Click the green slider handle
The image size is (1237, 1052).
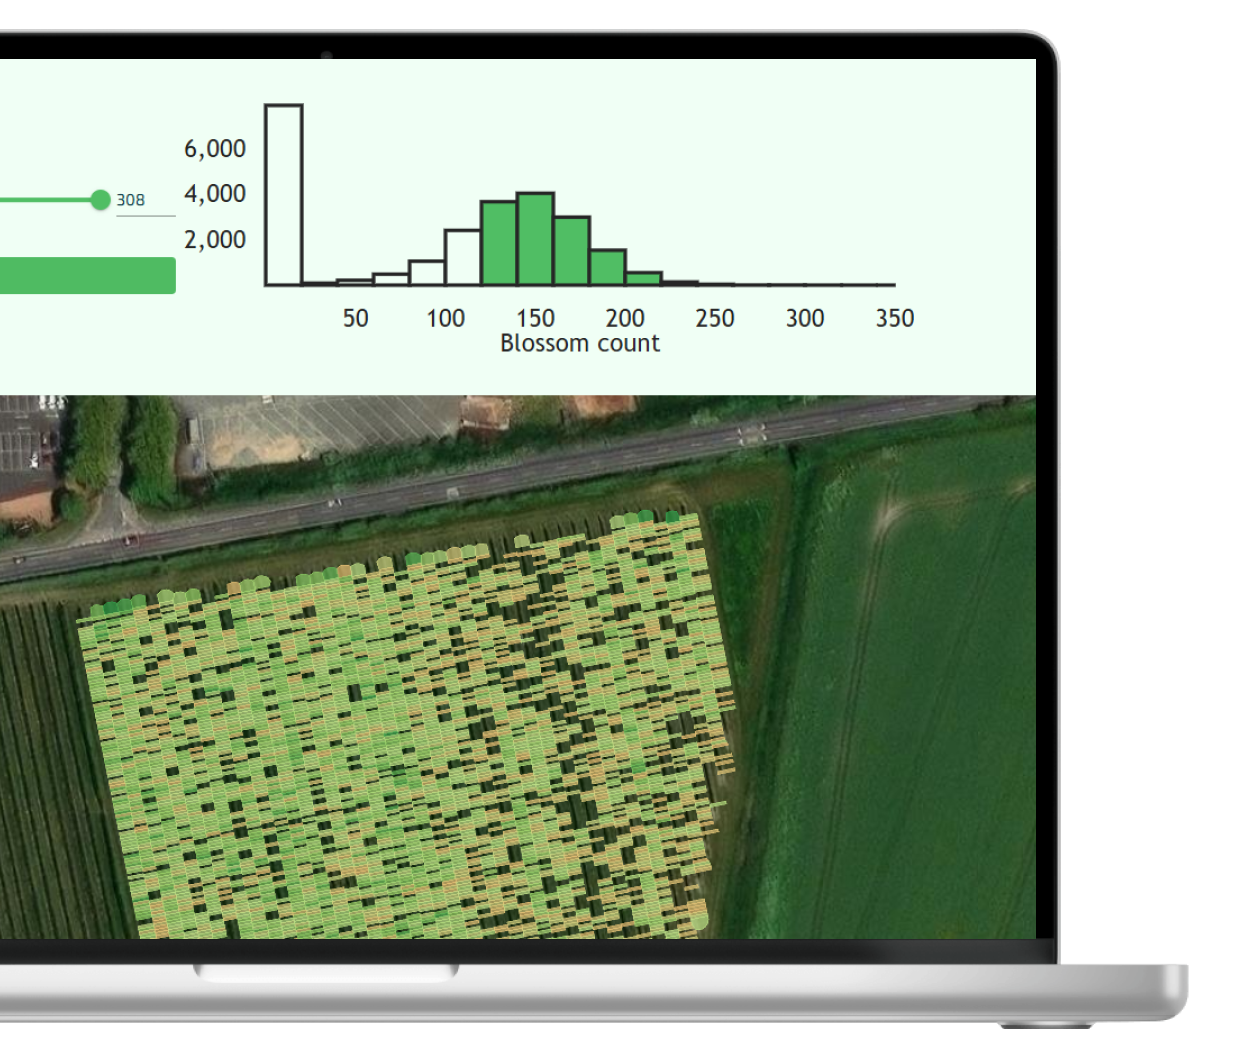(x=100, y=200)
